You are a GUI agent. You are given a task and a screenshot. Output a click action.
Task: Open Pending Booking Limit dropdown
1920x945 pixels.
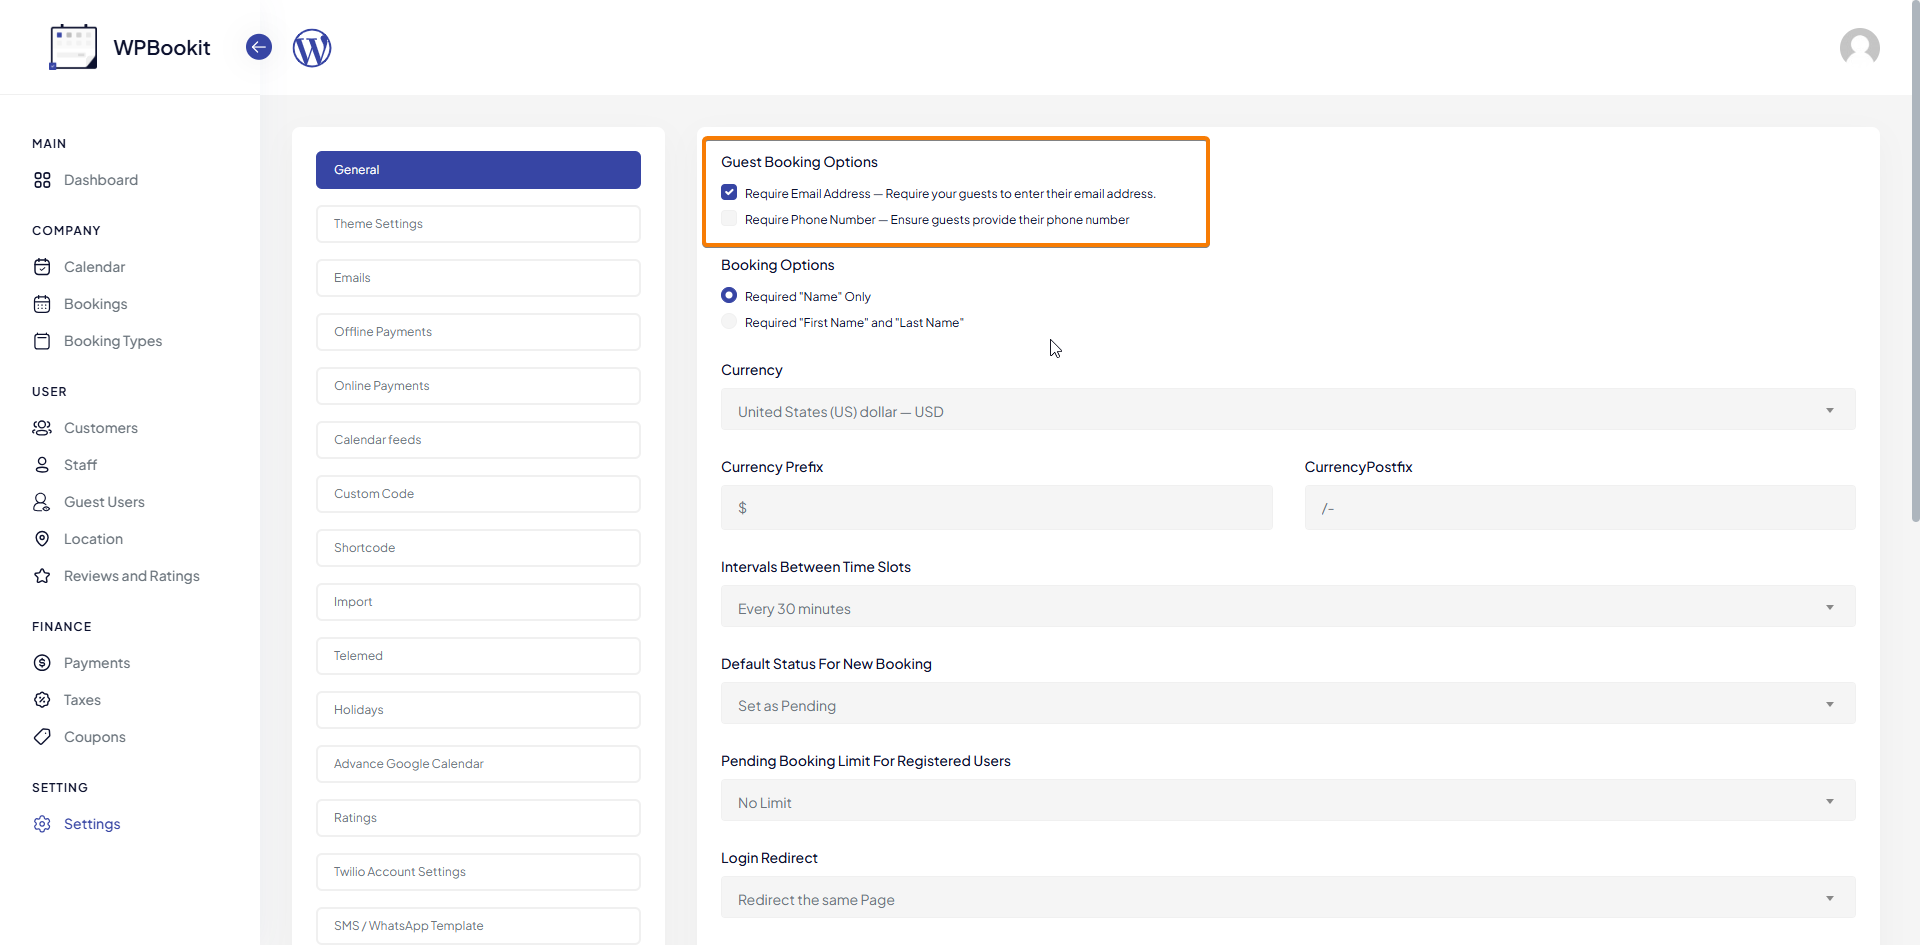(x=1288, y=801)
